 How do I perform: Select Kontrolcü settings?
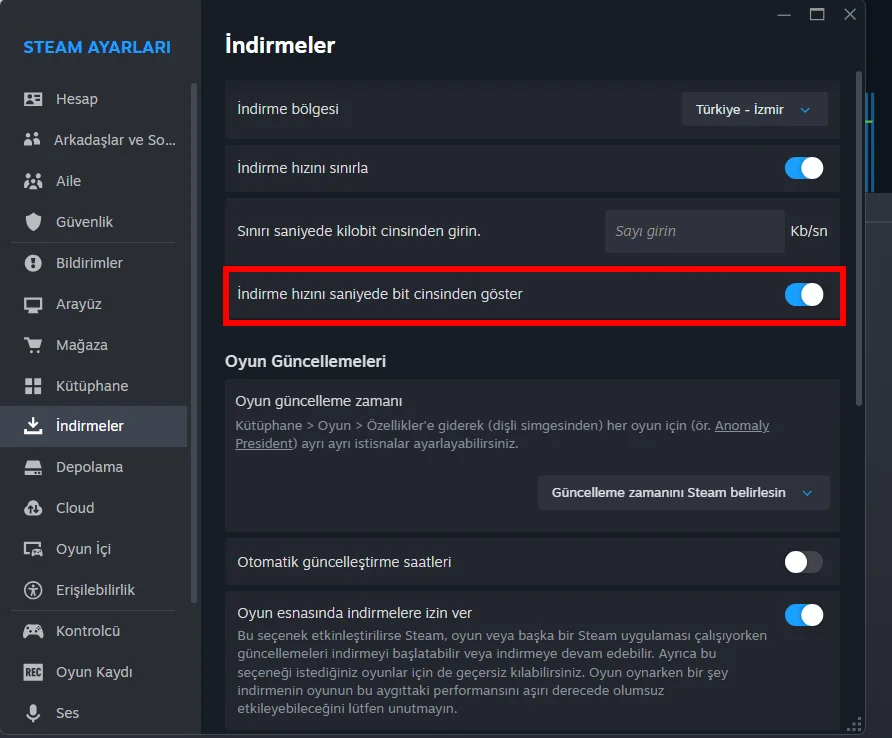coord(94,631)
